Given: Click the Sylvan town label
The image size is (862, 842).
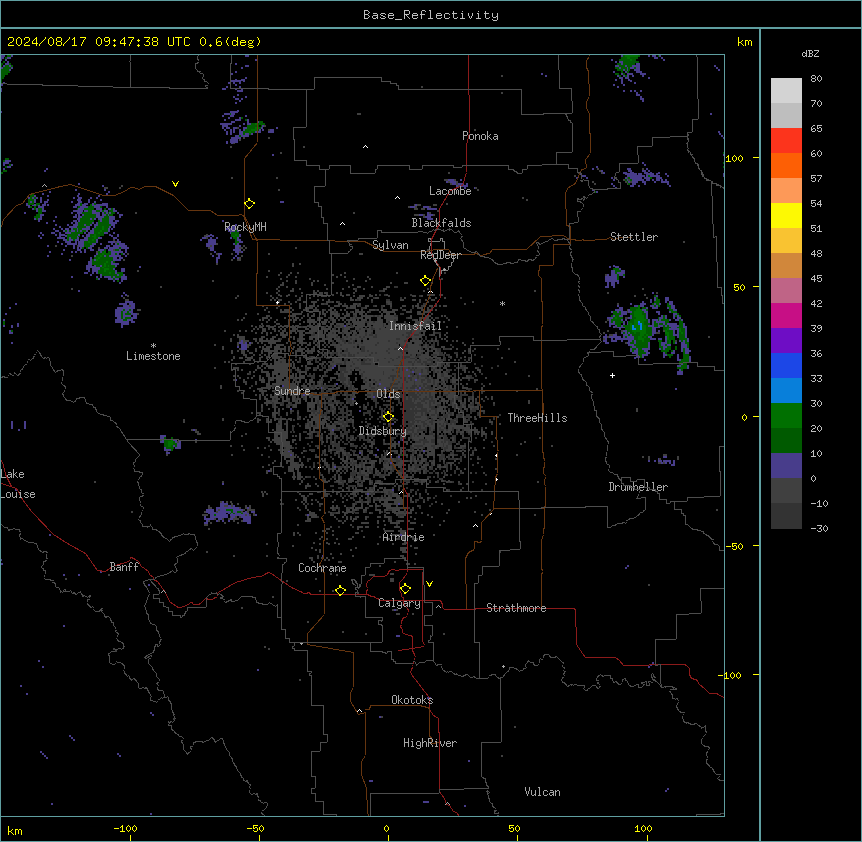Looking at the screenshot, I should [390, 245].
